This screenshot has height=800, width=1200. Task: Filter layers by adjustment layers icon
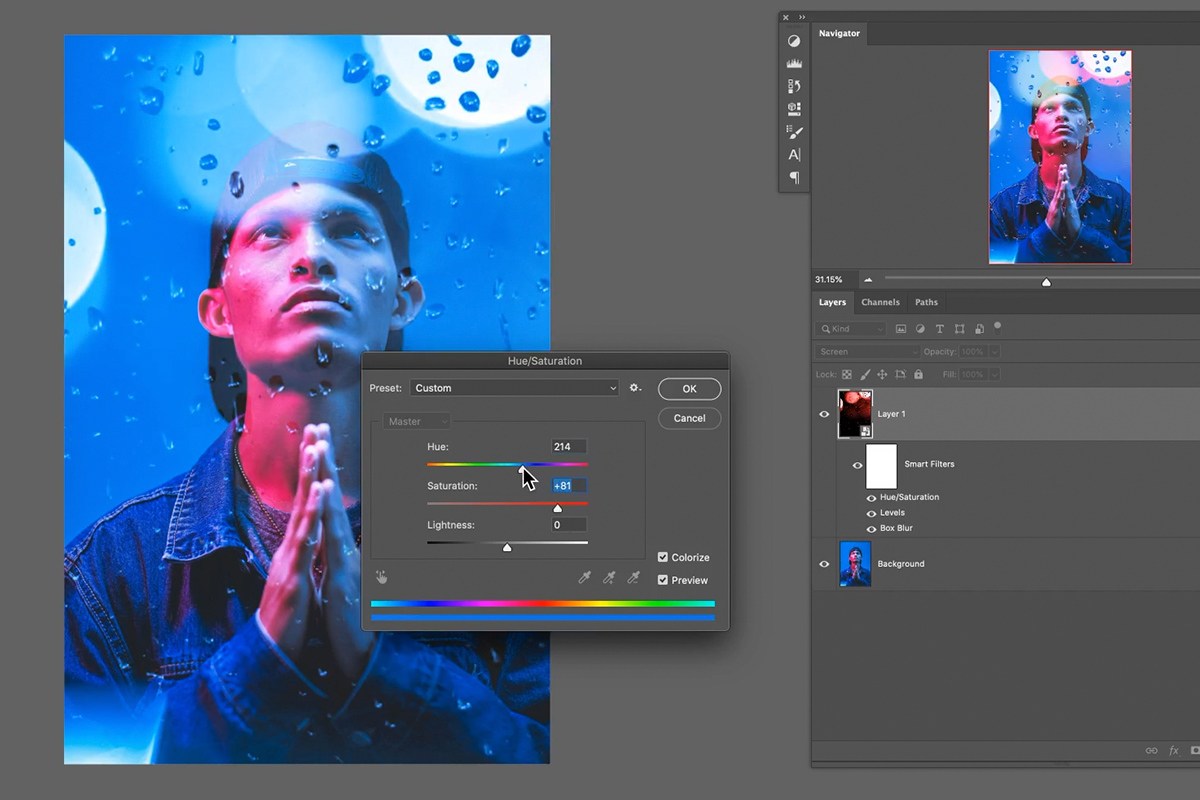click(920, 329)
